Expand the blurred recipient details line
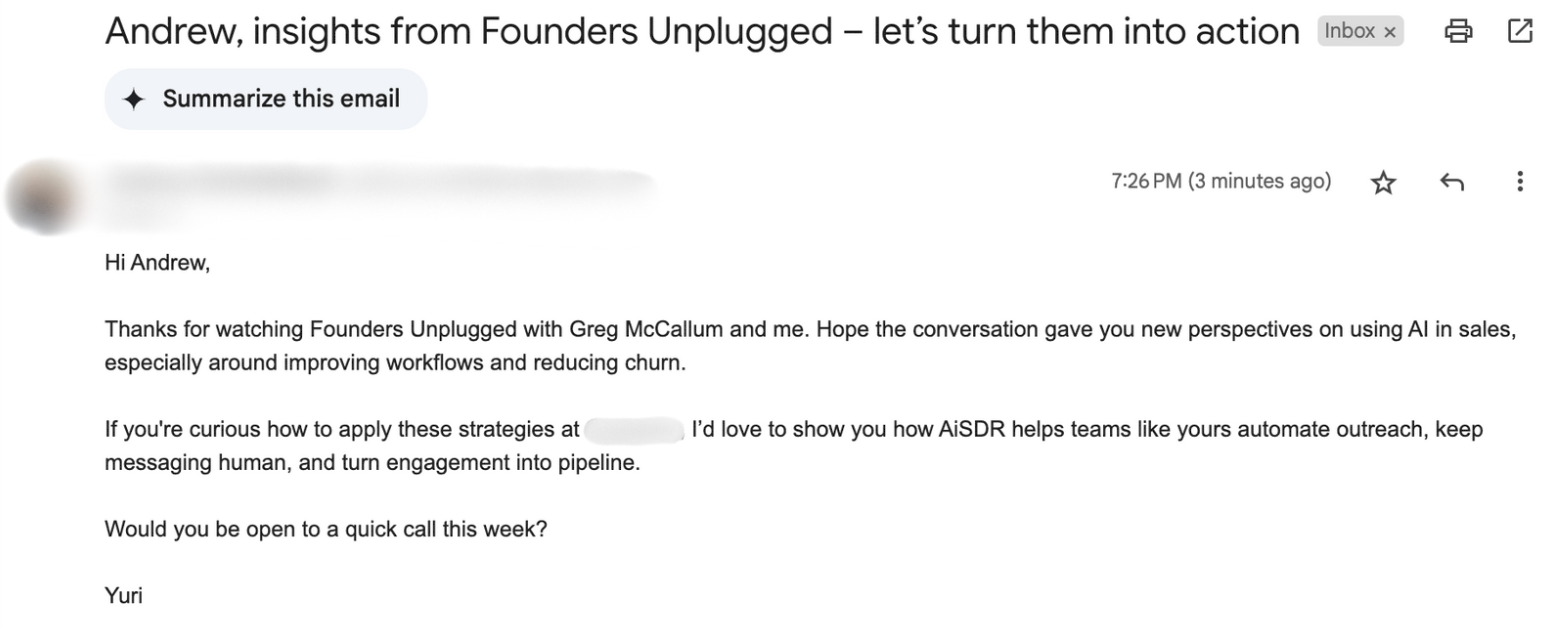 pyautogui.click(x=150, y=212)
